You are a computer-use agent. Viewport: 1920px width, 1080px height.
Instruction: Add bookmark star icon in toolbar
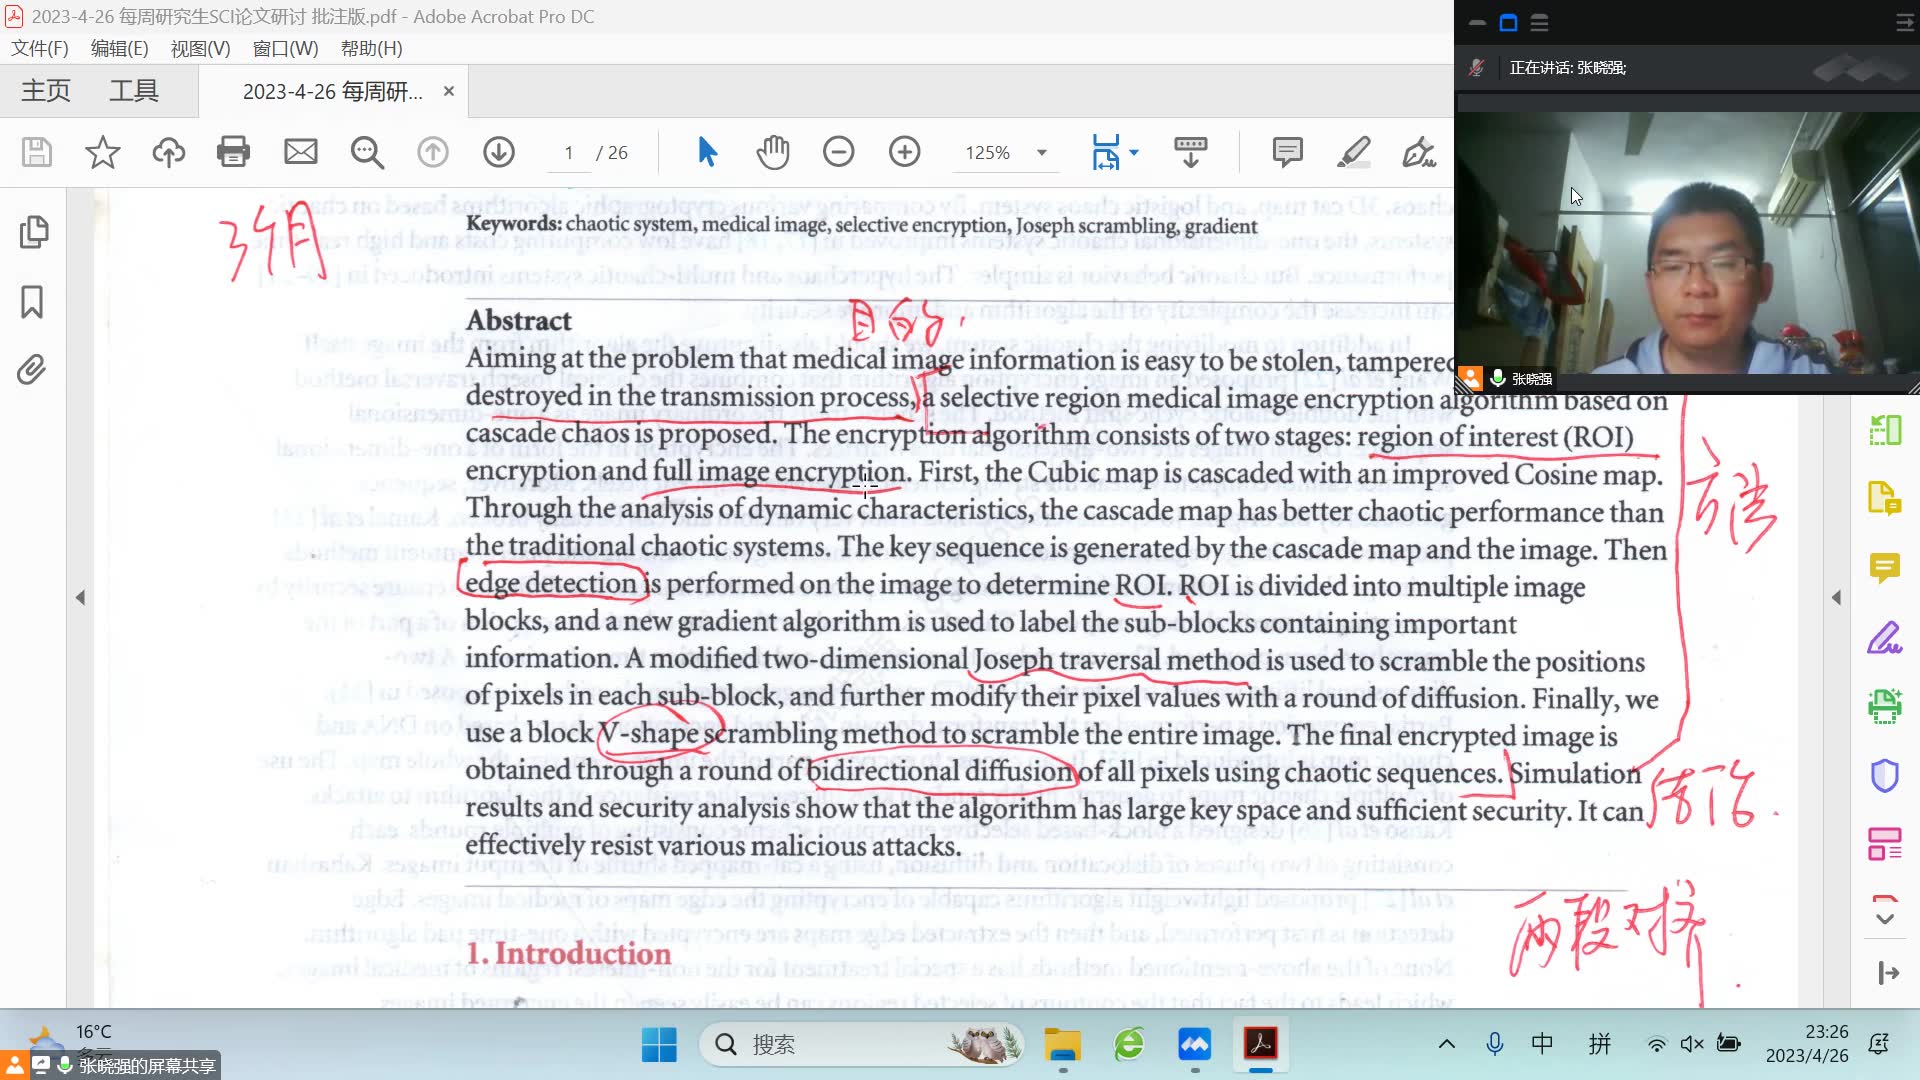point(102,152)
